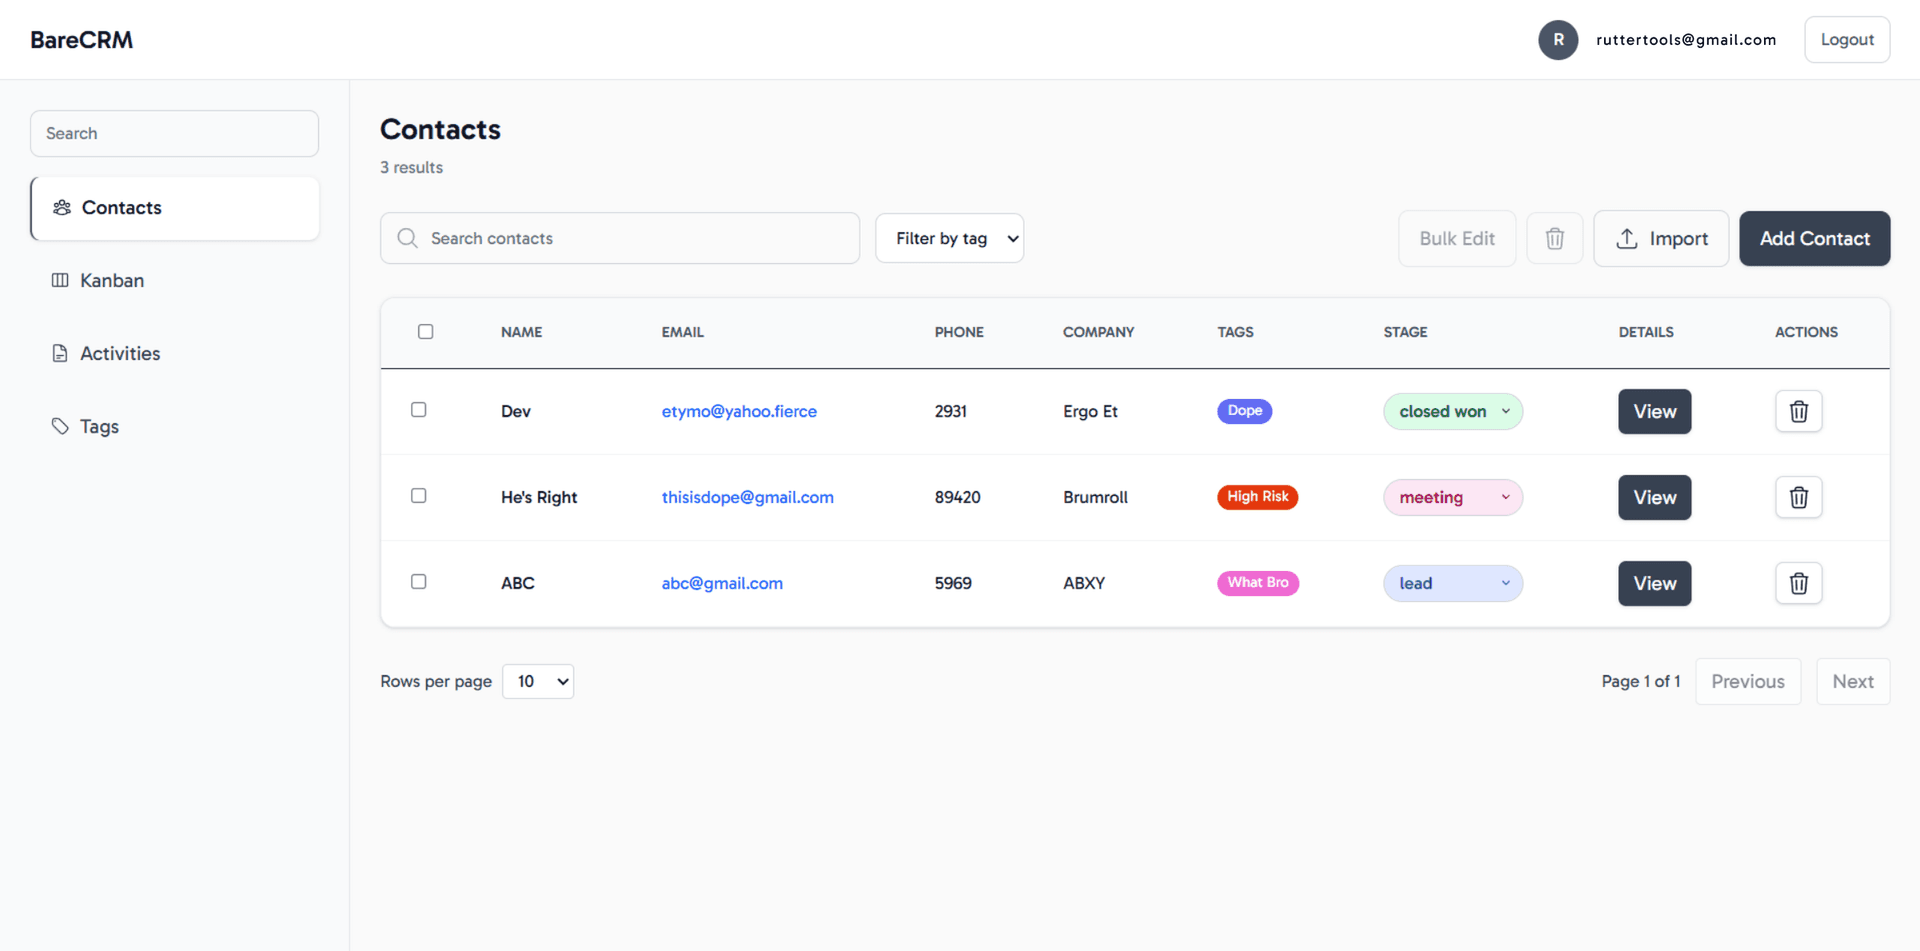Check the select-all checkbox in table header
The width and height of the screenshot is (1920, 951).
tap(425, 331)
